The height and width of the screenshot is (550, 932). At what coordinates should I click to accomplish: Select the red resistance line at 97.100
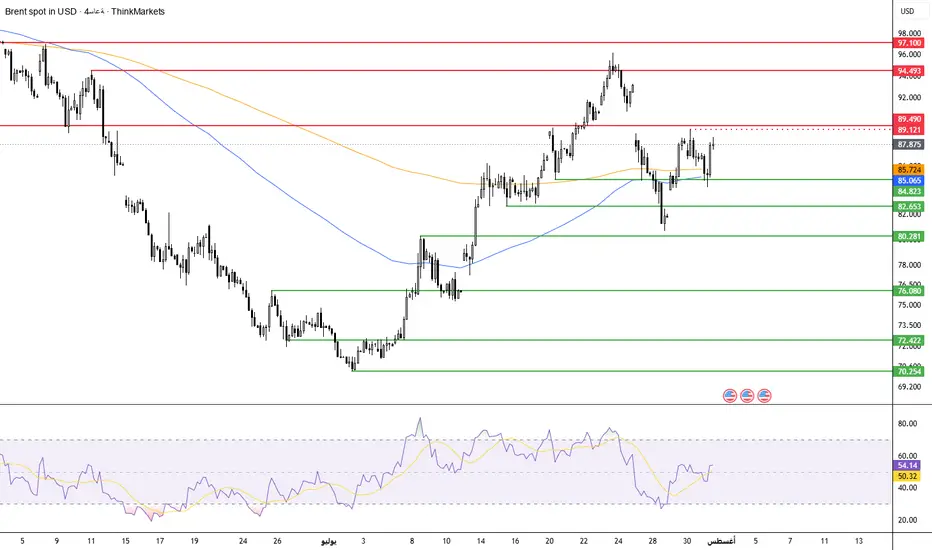(x=446, y=43)
